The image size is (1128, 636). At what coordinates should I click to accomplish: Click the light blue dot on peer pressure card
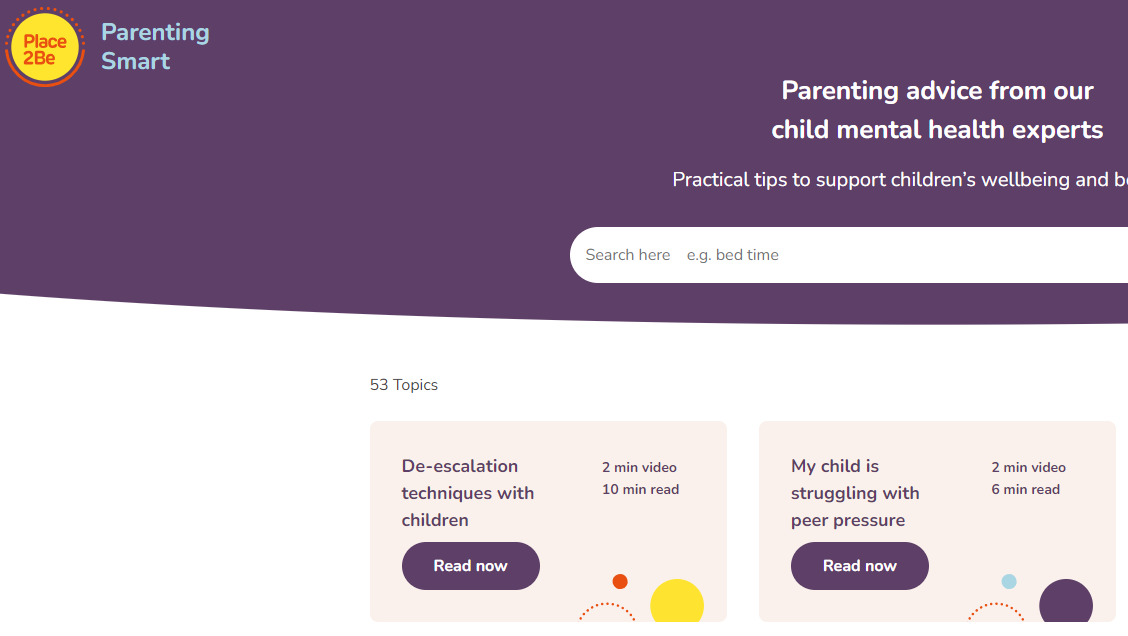pyautogui.click(x=1009, y=581)
